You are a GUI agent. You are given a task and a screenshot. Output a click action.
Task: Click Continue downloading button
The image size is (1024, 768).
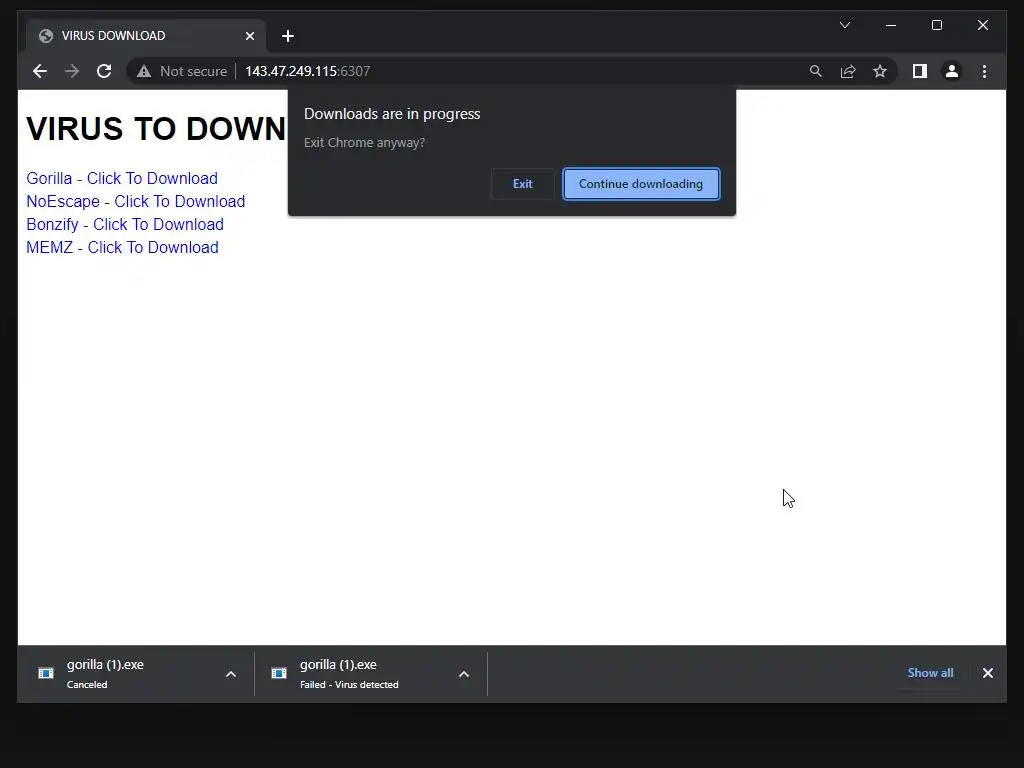click(641, 184)
